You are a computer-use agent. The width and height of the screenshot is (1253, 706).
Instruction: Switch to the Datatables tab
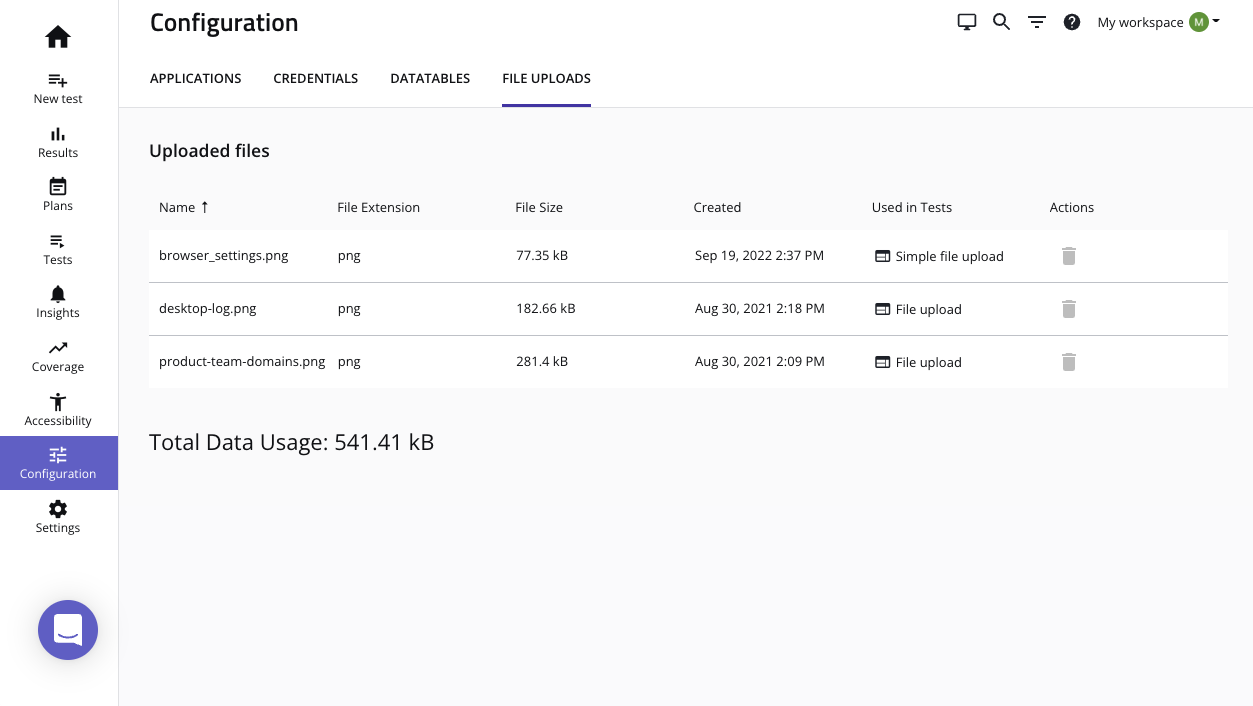pyautogui.click(x=430, y=78)
